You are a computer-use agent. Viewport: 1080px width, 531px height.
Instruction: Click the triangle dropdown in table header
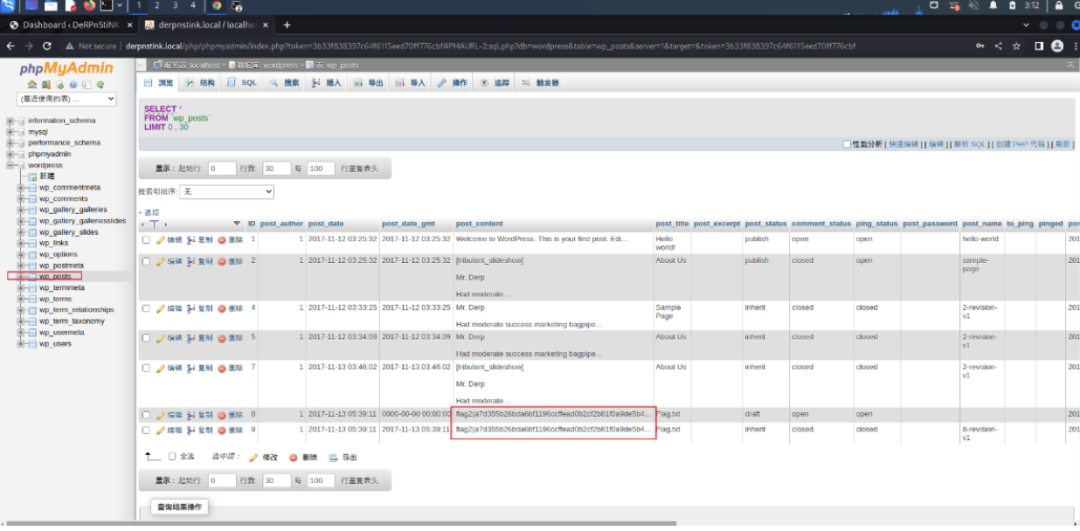click(x=237, y=224)
